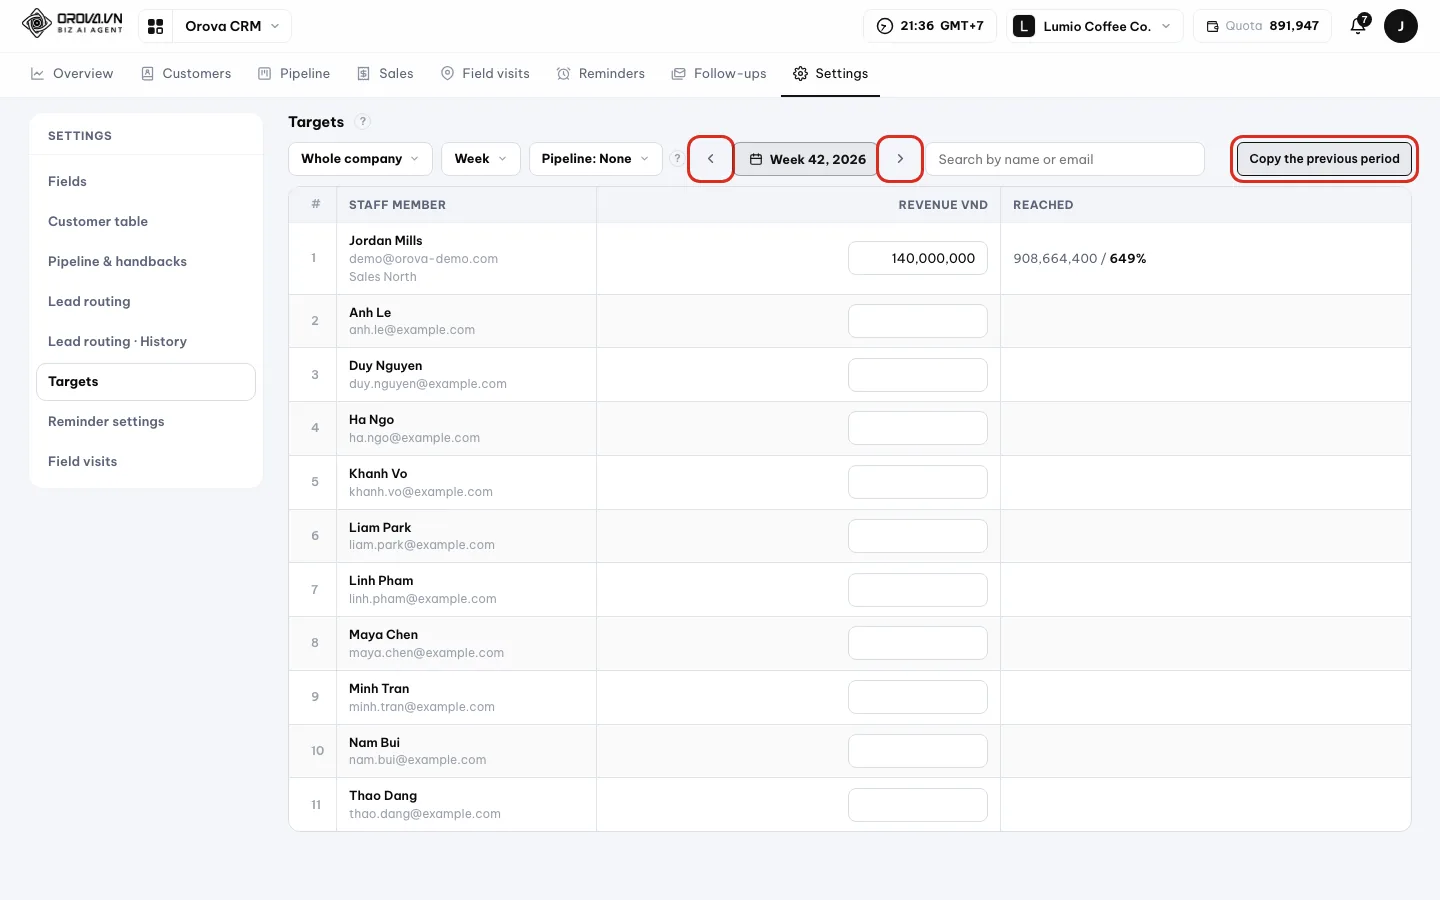1440x900 pixels.
Task: Click the help icon next to Targets heading
Action: tap(363, 122)
